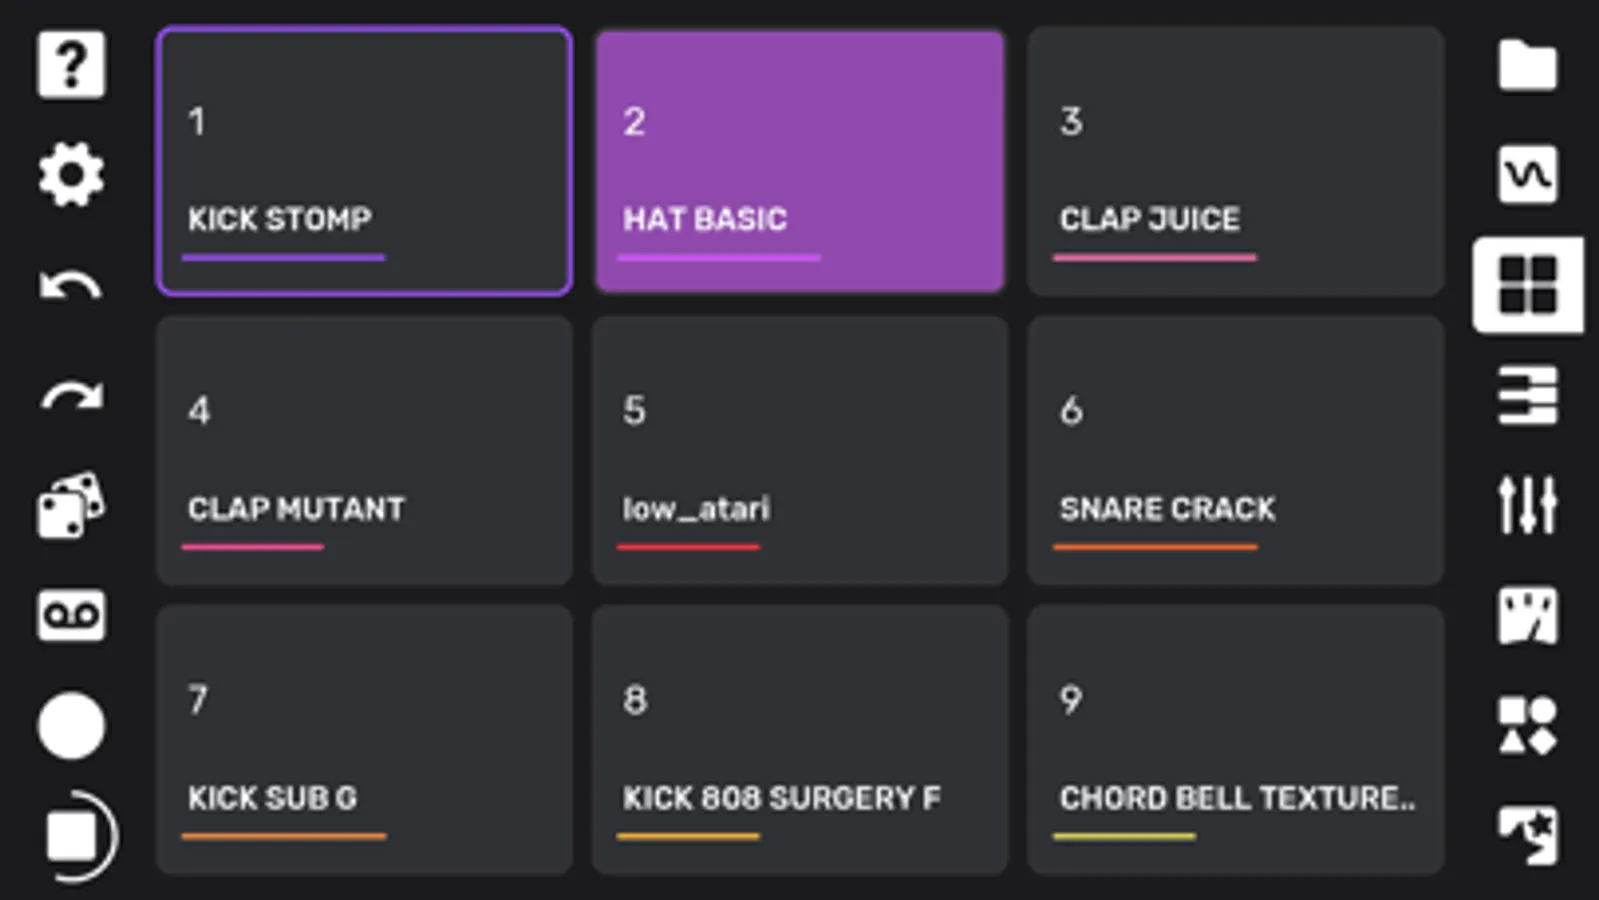
Task: Switch to the pads grid view tab
Action: pos(1527,285)
